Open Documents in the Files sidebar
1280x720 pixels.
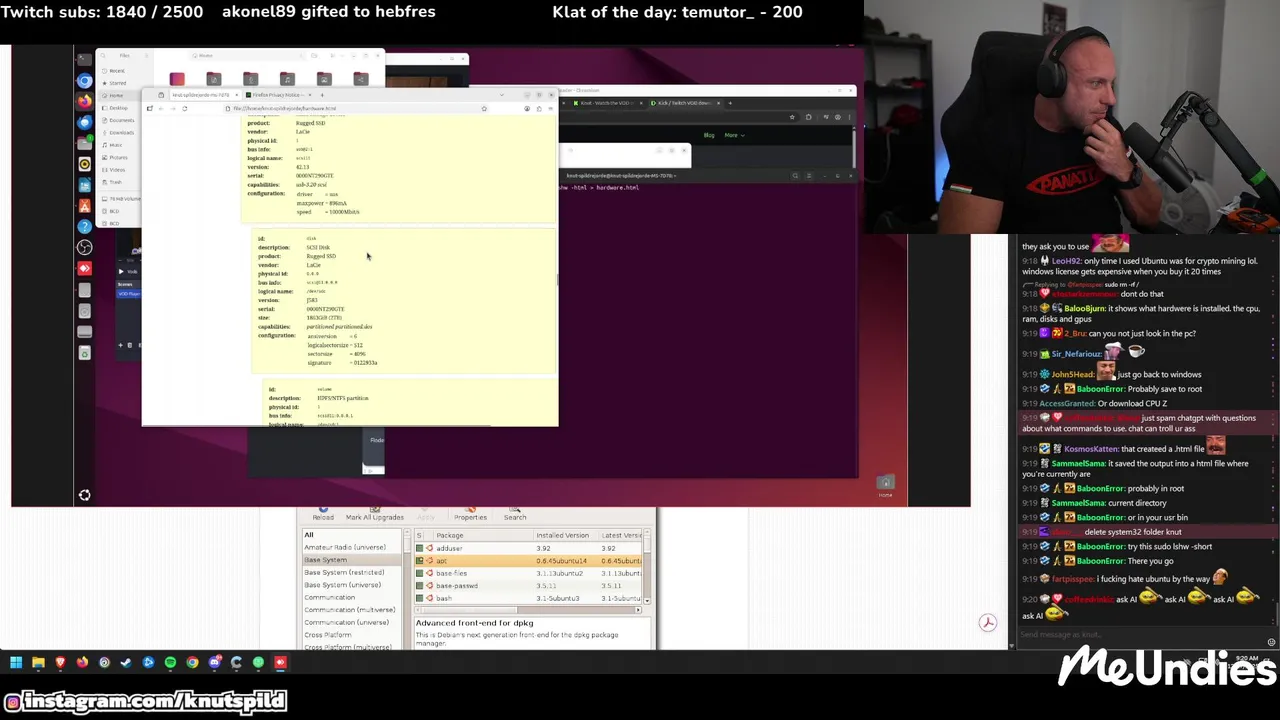click(x=121, y=120)
